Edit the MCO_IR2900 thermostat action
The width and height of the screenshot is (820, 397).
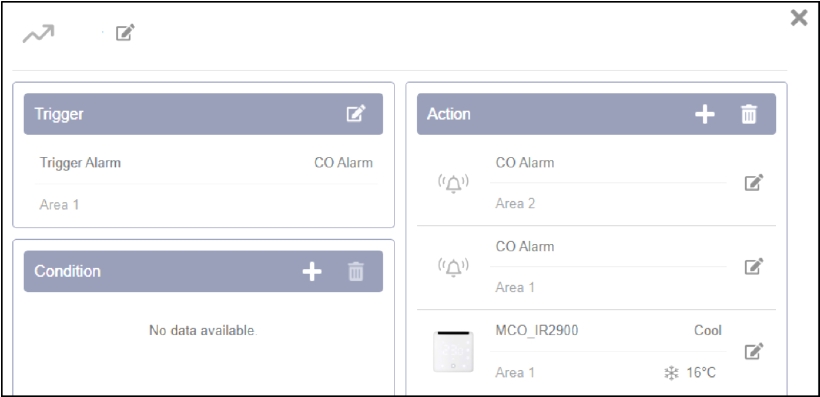[754, 351]
